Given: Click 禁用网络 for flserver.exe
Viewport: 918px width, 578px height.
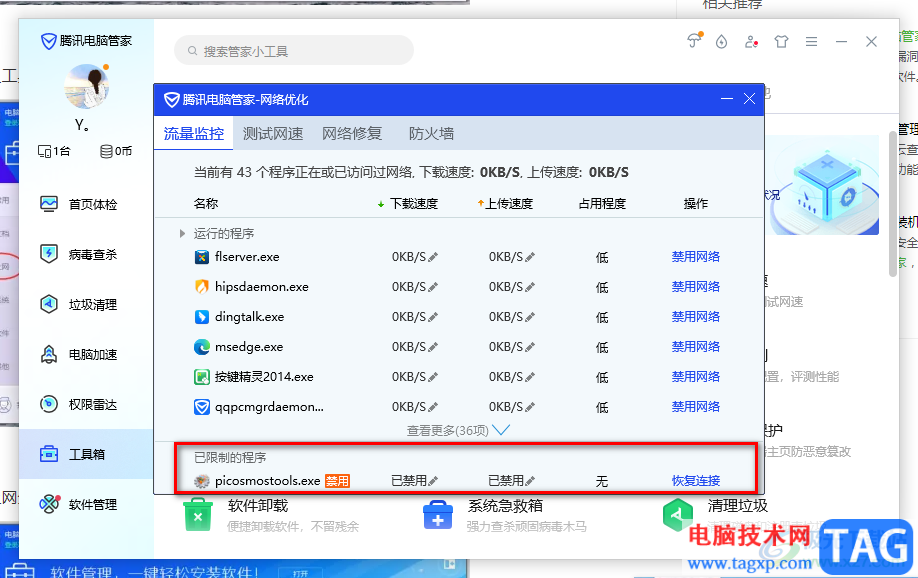Looking at the screenshot, I should tap(696, 256).
